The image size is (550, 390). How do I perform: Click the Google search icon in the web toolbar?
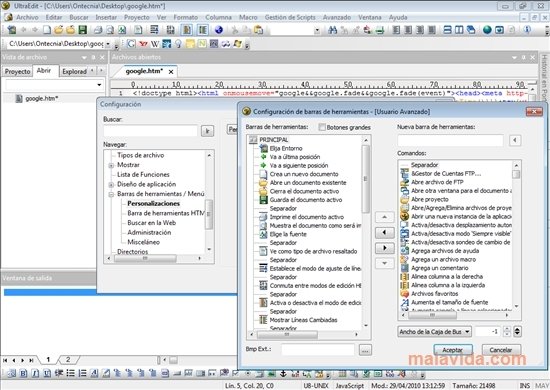pyautogui.click(x=131, y=44)
